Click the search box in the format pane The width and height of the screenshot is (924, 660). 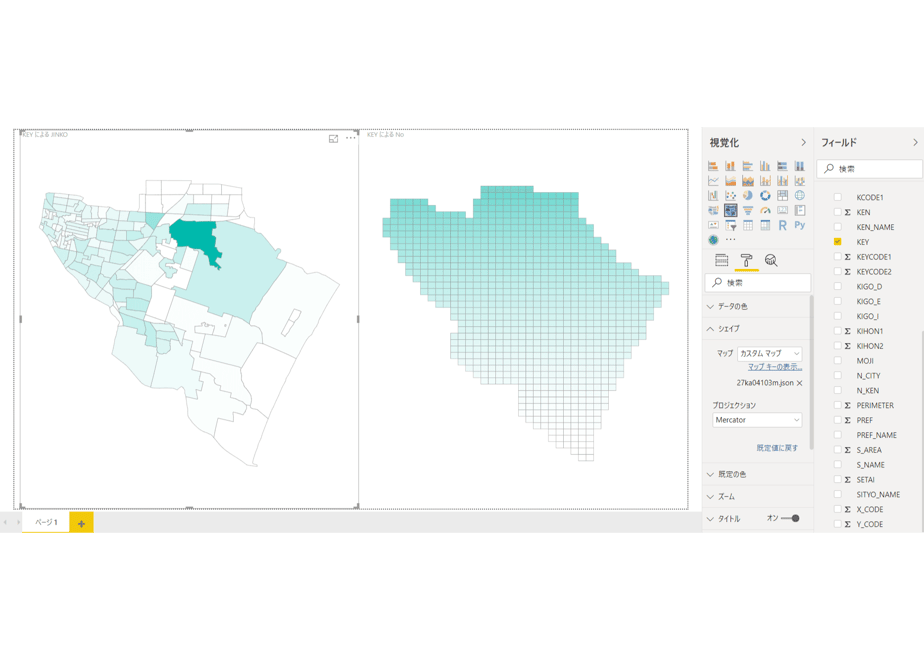coord(757,283)
